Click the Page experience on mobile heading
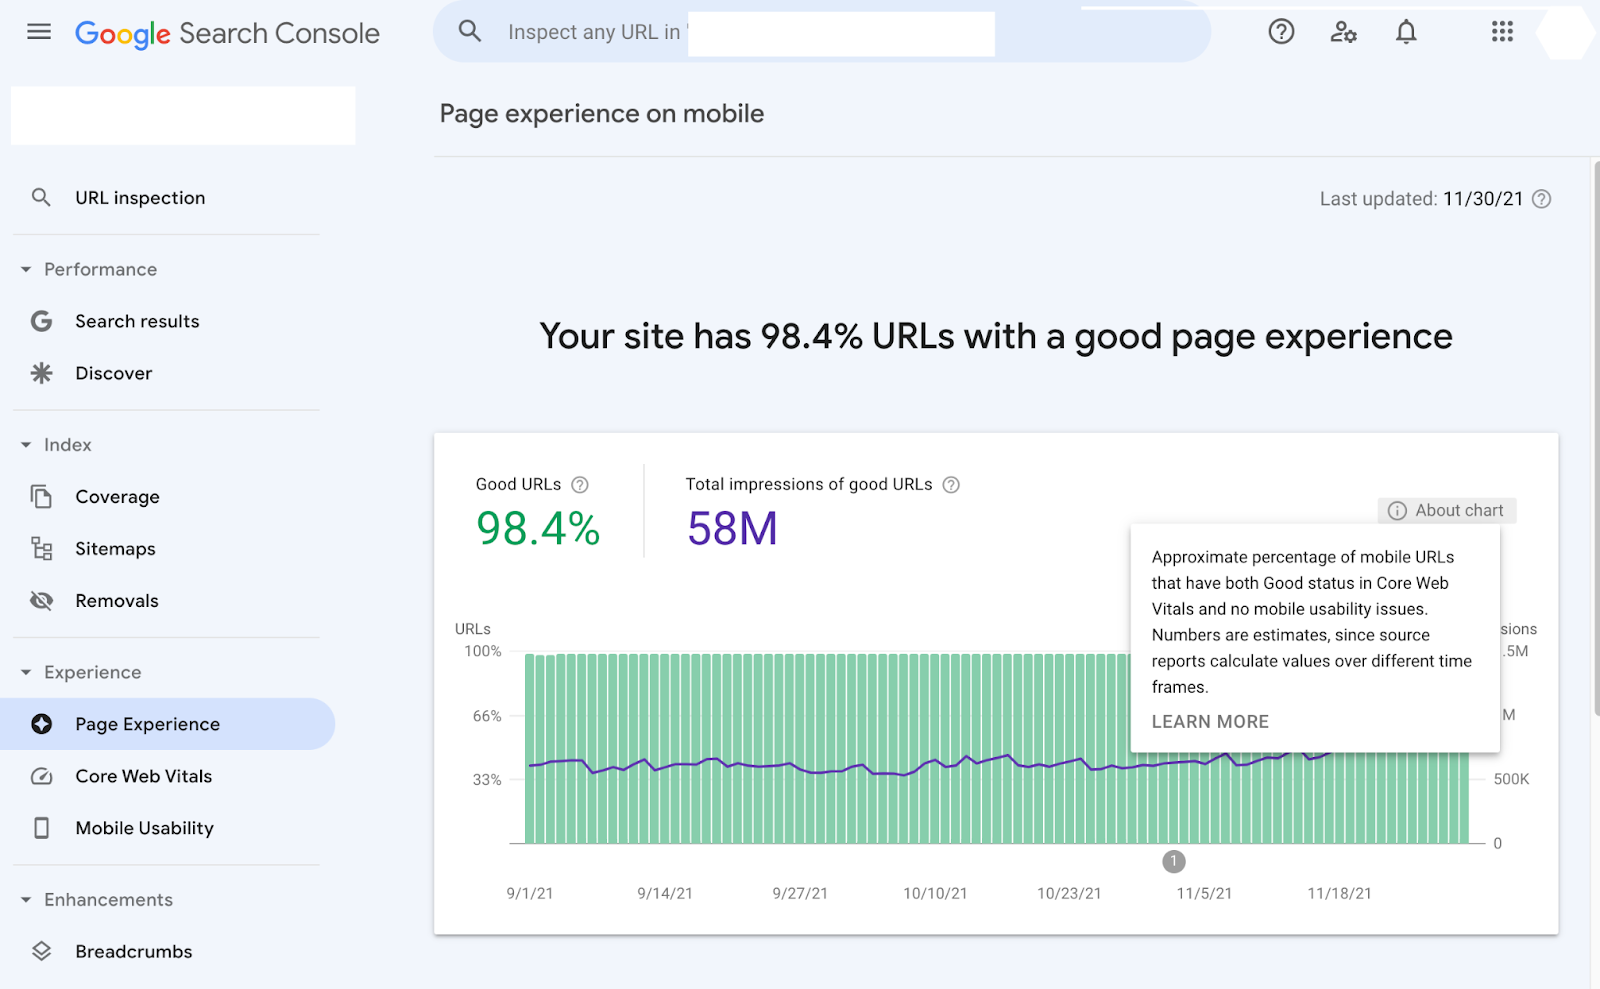Screen dimensions: 1600x989 click(x=602, y=114)
